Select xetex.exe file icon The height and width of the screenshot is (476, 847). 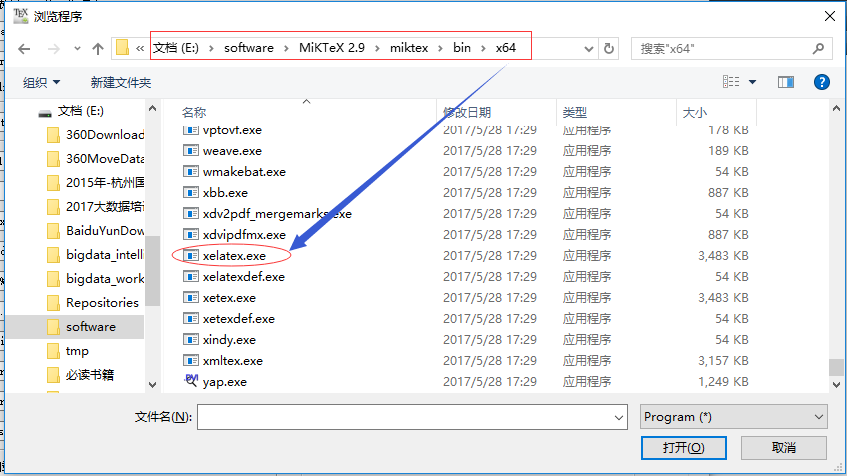pyautogui.click(x=191, y=297)
